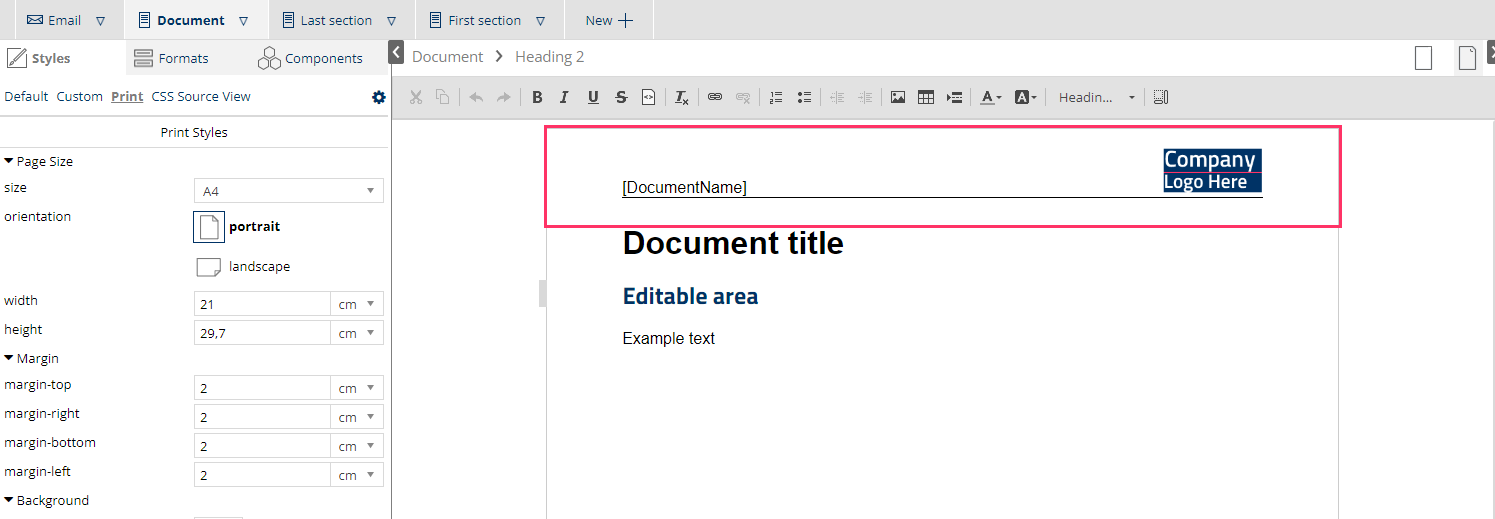1495x519 pixels.
Task: Select landscape orientation
Action: click(x=209, y=267)
